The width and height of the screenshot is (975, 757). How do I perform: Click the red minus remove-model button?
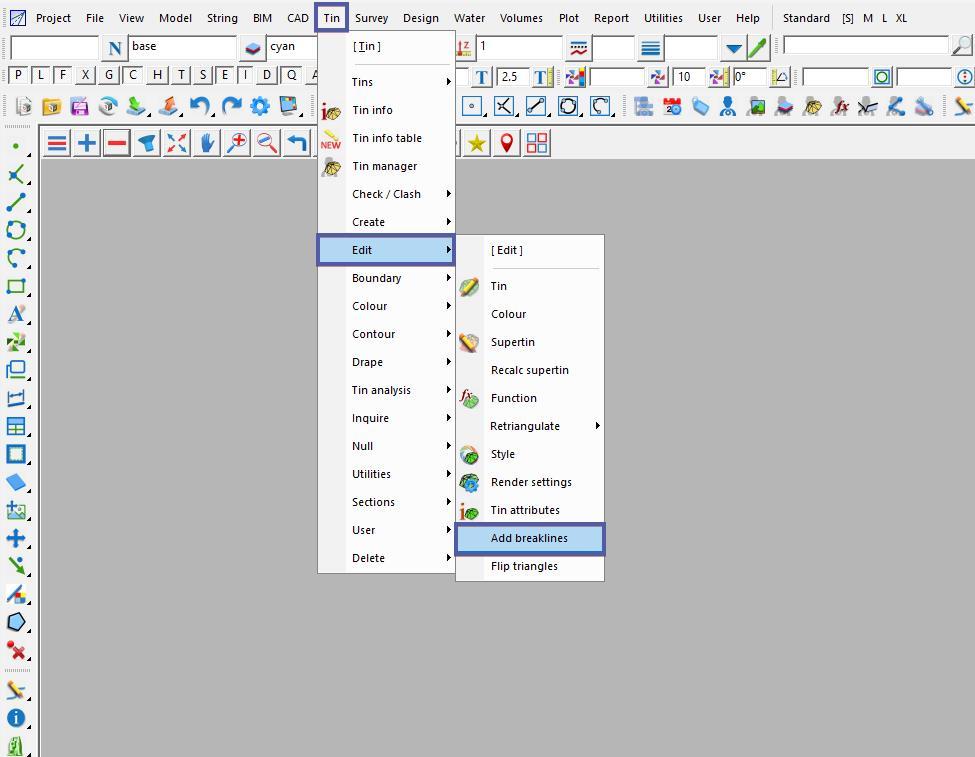117,144
